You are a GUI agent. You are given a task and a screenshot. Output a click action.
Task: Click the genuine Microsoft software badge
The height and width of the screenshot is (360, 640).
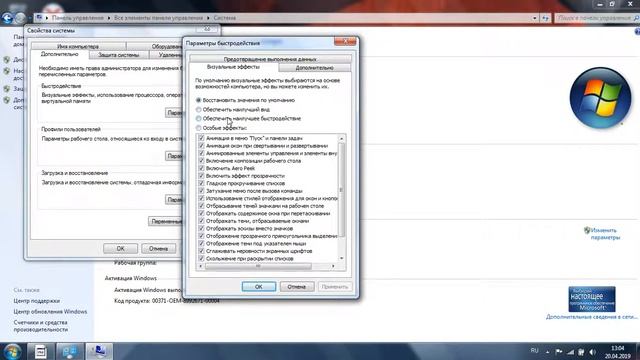[592, 299]
